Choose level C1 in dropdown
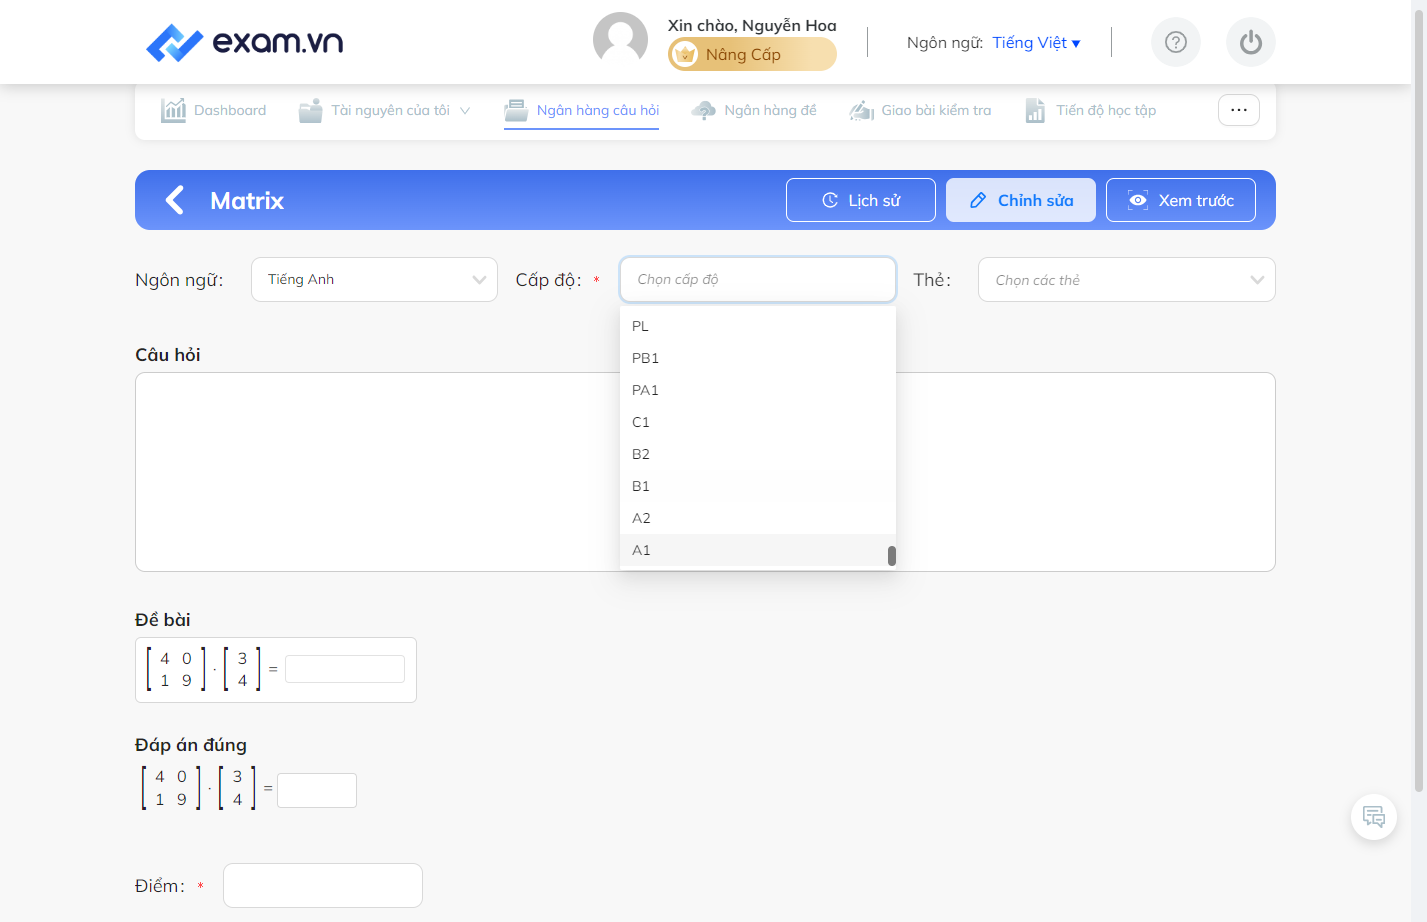This screenshot has height=922, width=1427. click(758, 422)
